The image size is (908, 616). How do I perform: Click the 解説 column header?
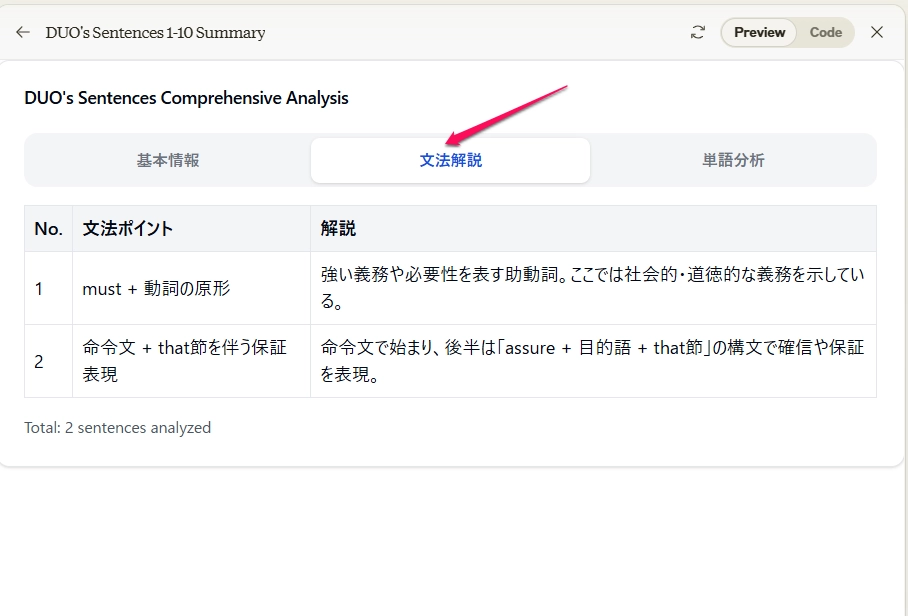point(593,229)
